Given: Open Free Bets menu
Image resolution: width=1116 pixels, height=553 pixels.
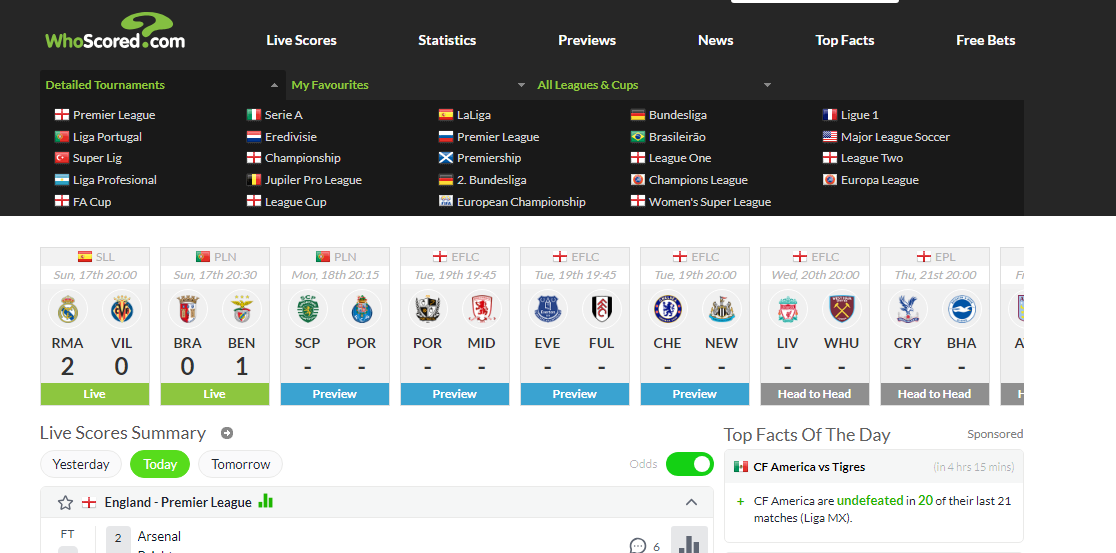Looking at the screenshot, I should [986, 41].
